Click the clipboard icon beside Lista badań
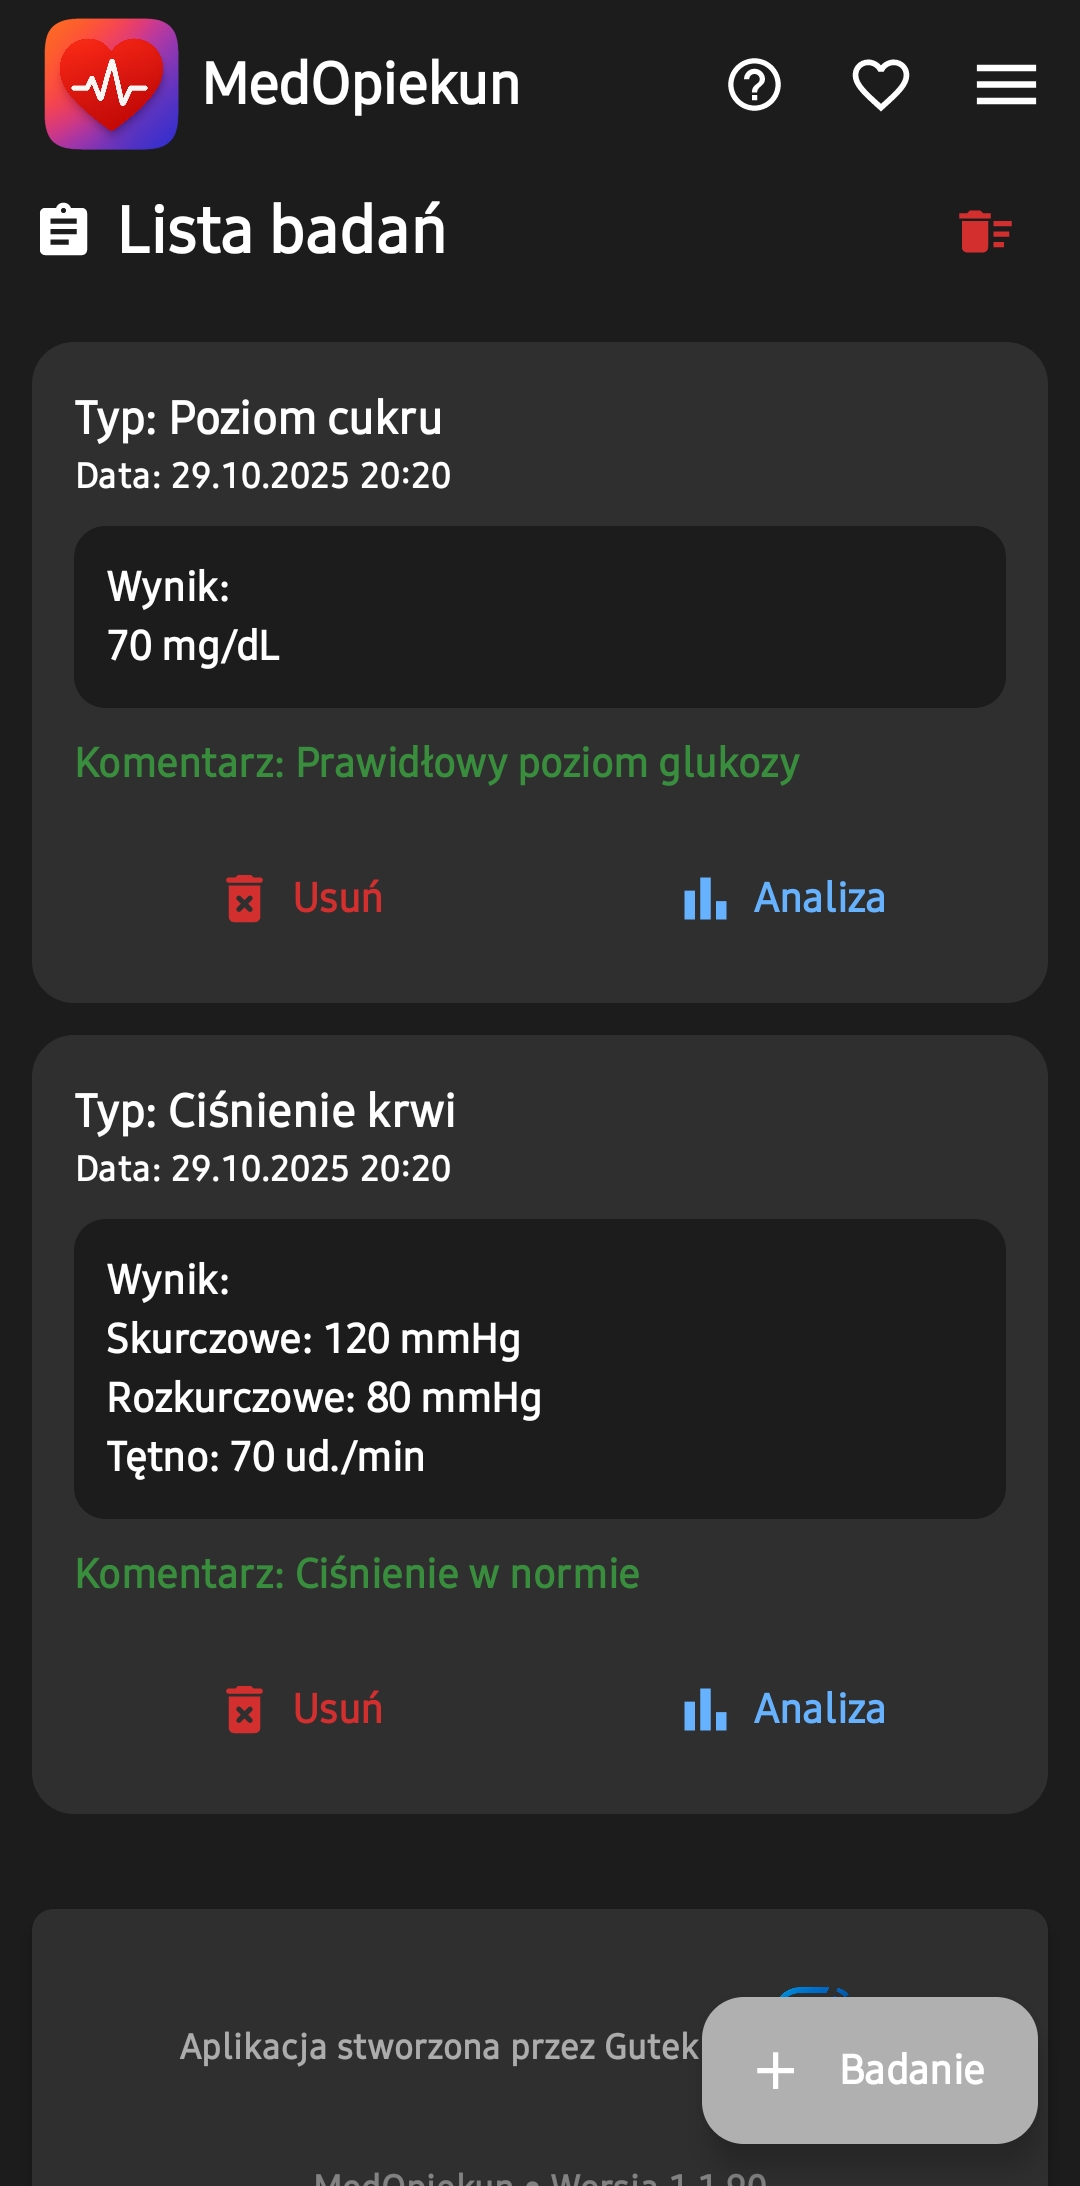This screenshot has height=2186, width=1080. pos(64,230)
